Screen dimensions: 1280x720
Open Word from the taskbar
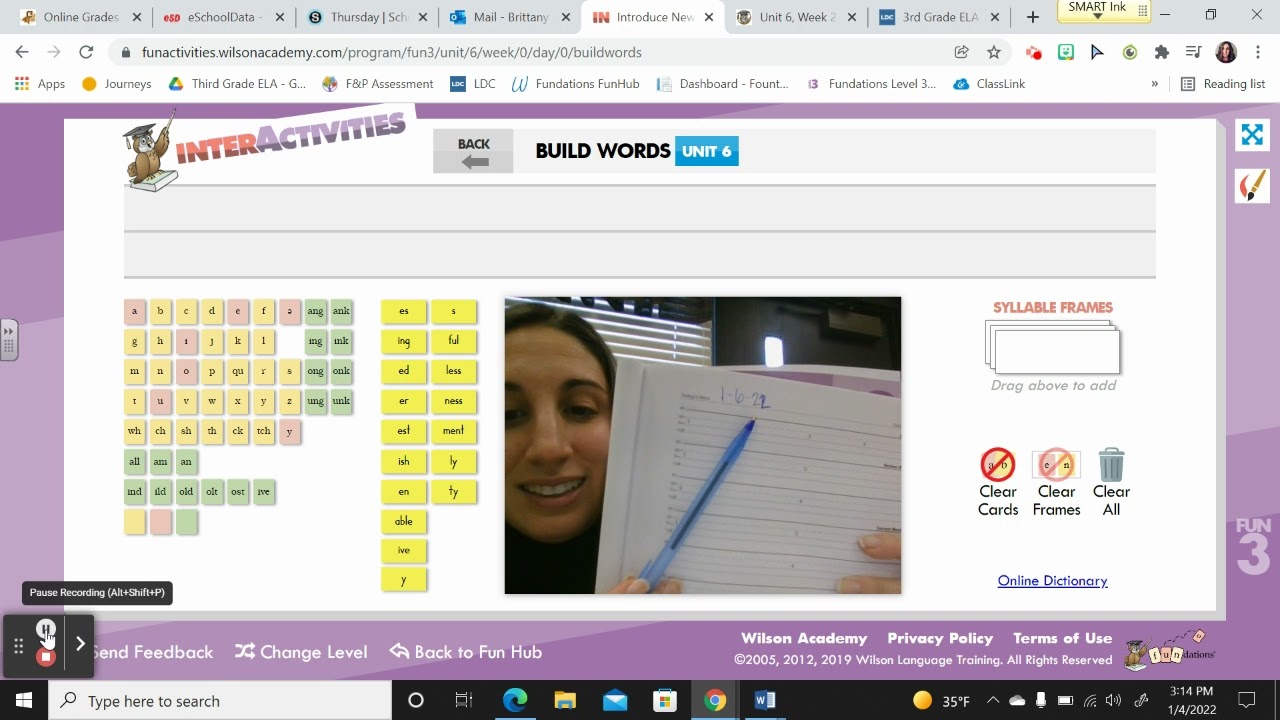click(x=765, y=700)
